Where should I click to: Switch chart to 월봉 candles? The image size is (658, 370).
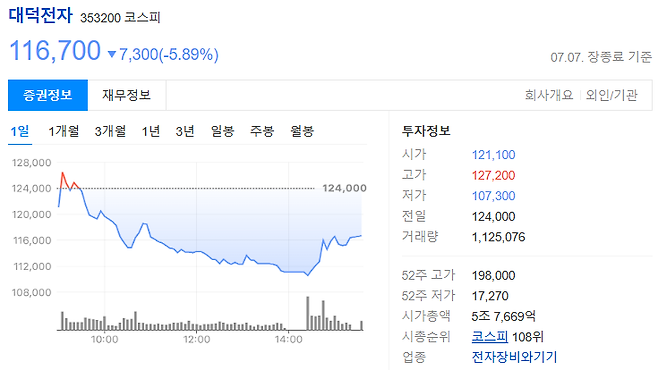(x=302, y=132)
